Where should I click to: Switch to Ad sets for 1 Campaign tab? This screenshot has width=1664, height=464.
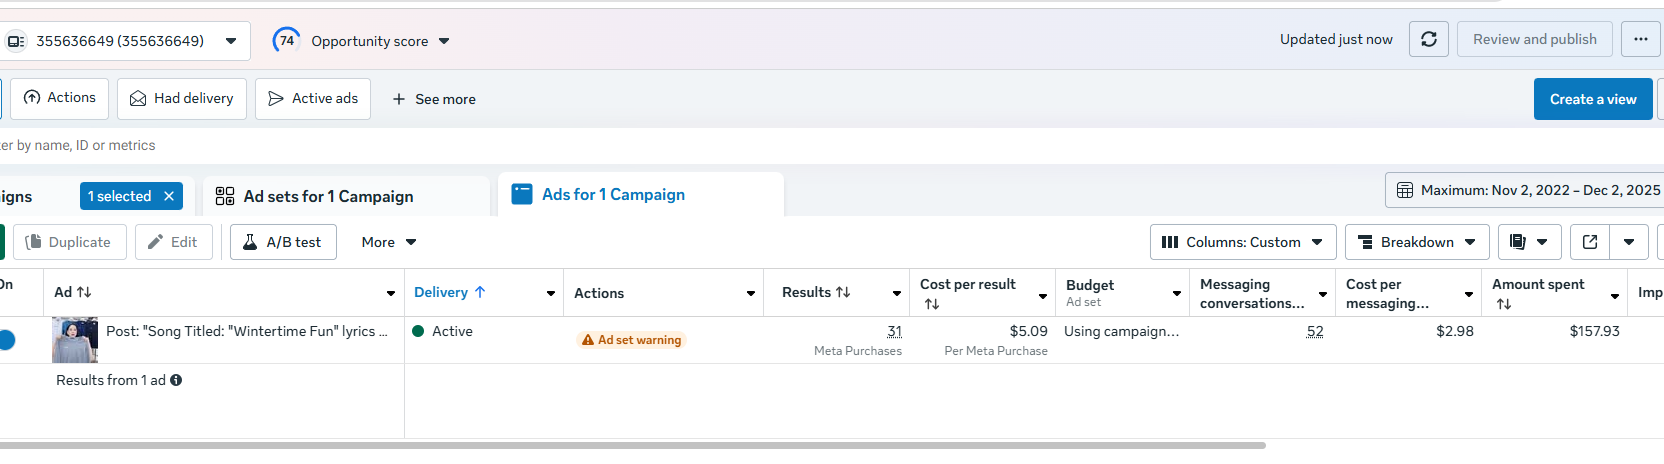328,196
